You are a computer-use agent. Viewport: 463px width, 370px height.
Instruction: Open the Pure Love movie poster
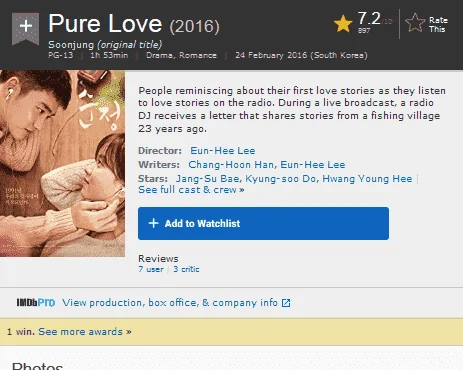(62, 163)
